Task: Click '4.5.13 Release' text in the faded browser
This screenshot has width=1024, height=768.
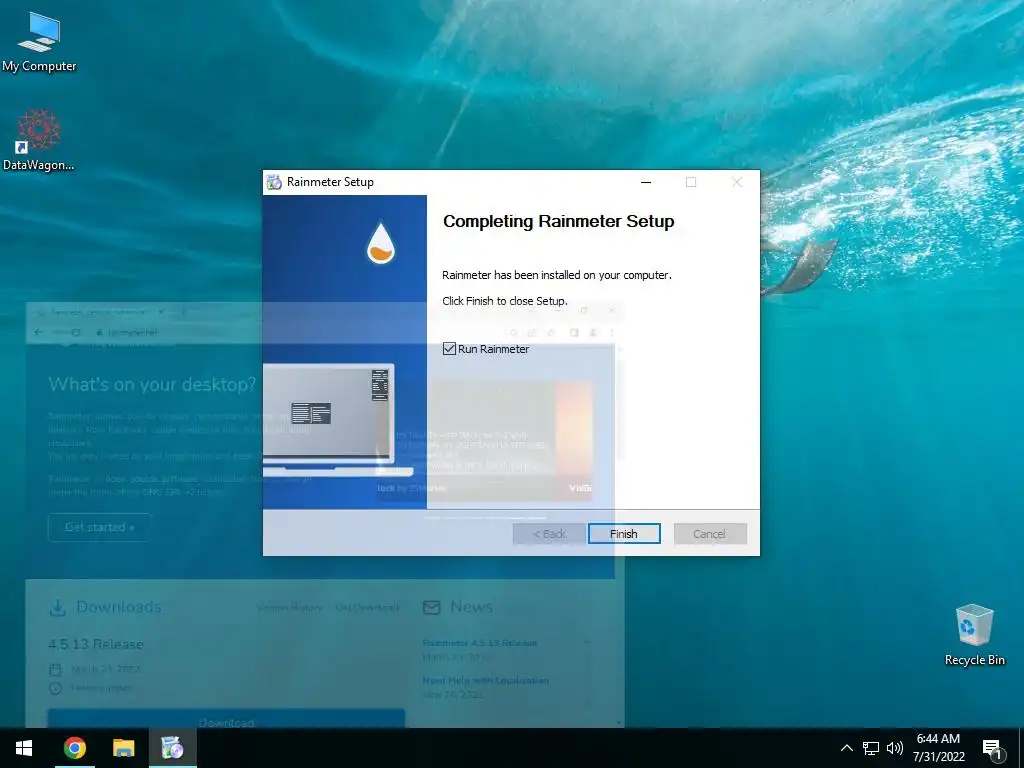Action: point(95,644)
